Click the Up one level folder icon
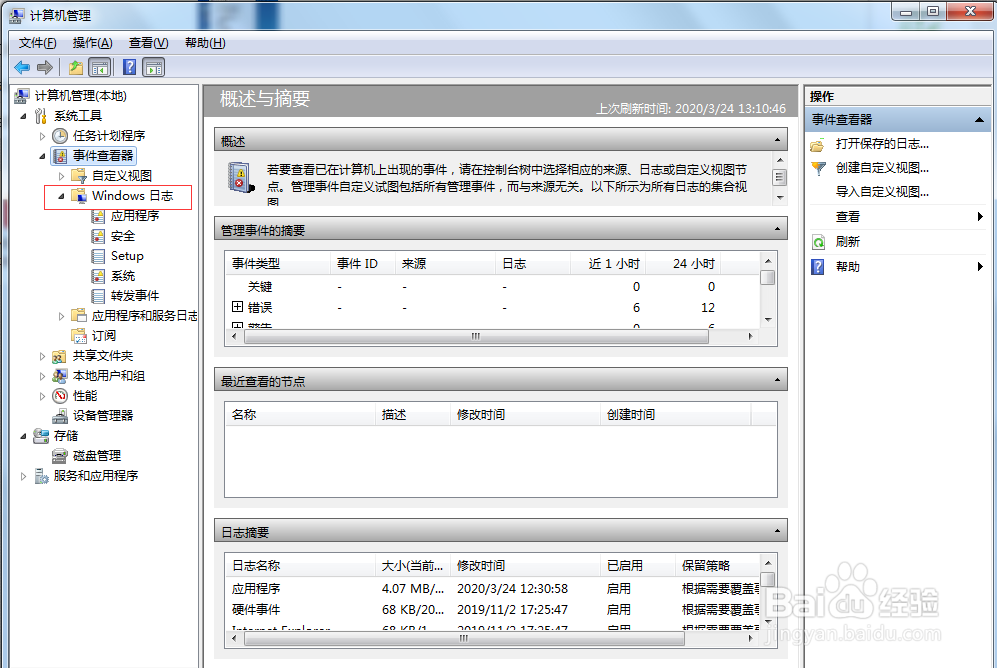 pyautogui.click(x=76, y=67)
